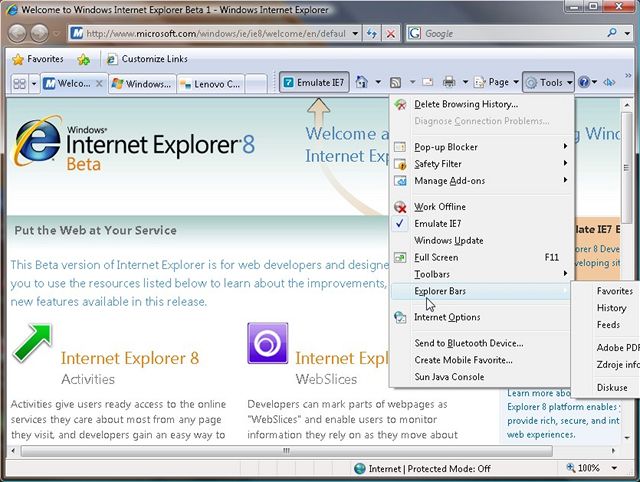Expand the tab list dropdown arrow
This screenshot has height=482, width=640.
[x=34, y=84]
